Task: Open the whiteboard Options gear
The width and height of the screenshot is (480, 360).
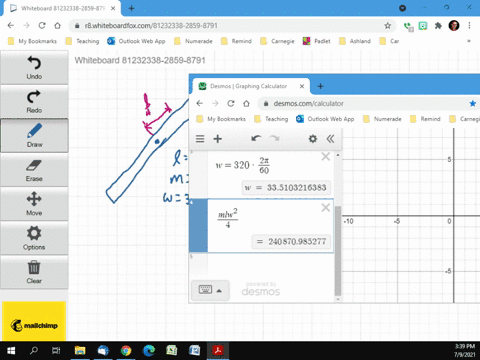Action: coord(34,238)
